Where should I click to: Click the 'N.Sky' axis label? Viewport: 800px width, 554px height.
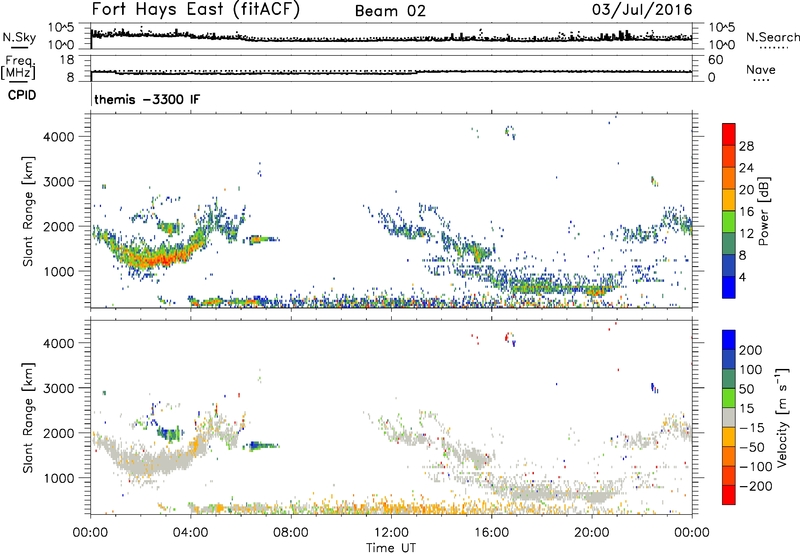coord(19,37)
